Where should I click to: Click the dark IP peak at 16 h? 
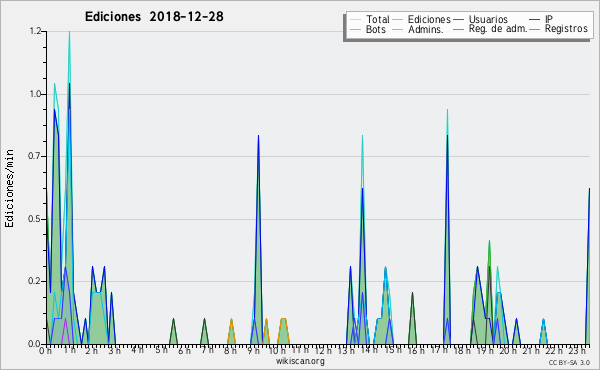tap(412, 293)
